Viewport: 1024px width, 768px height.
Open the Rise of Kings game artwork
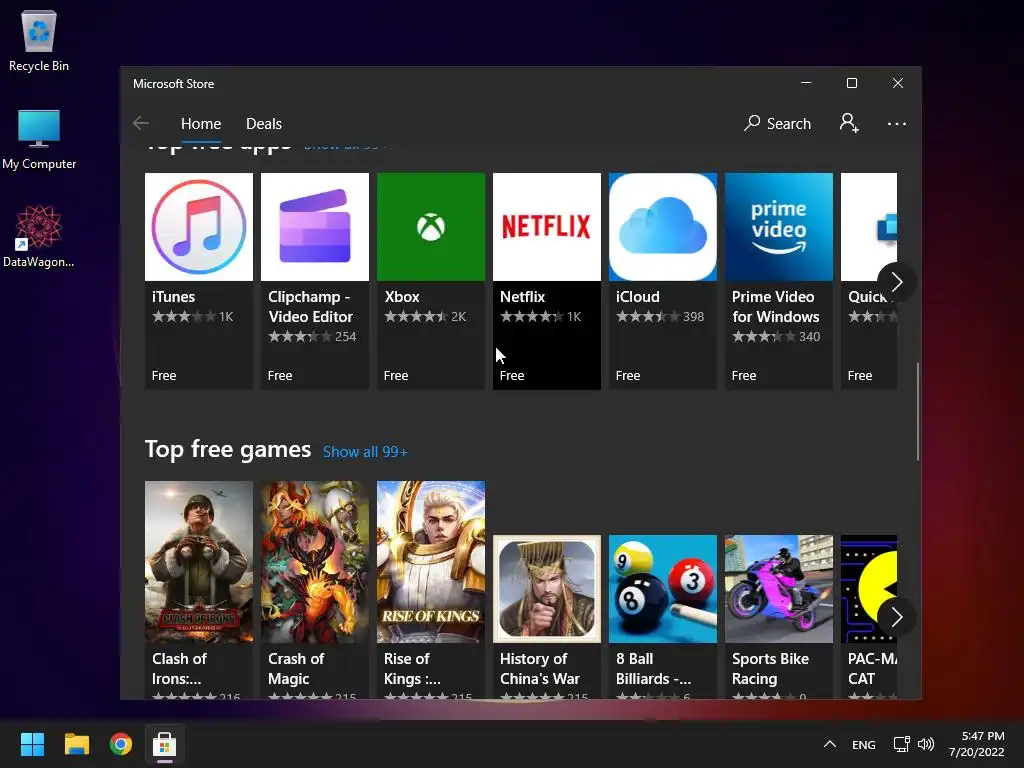[x=431, y=562]
